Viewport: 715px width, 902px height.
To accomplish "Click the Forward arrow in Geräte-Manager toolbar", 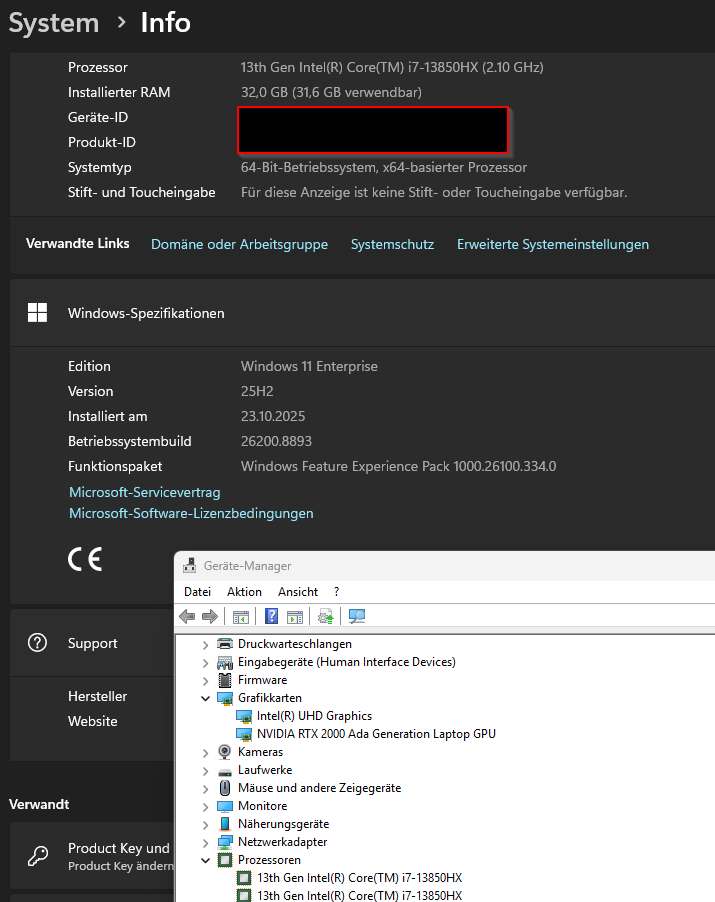I will [210, 617].
